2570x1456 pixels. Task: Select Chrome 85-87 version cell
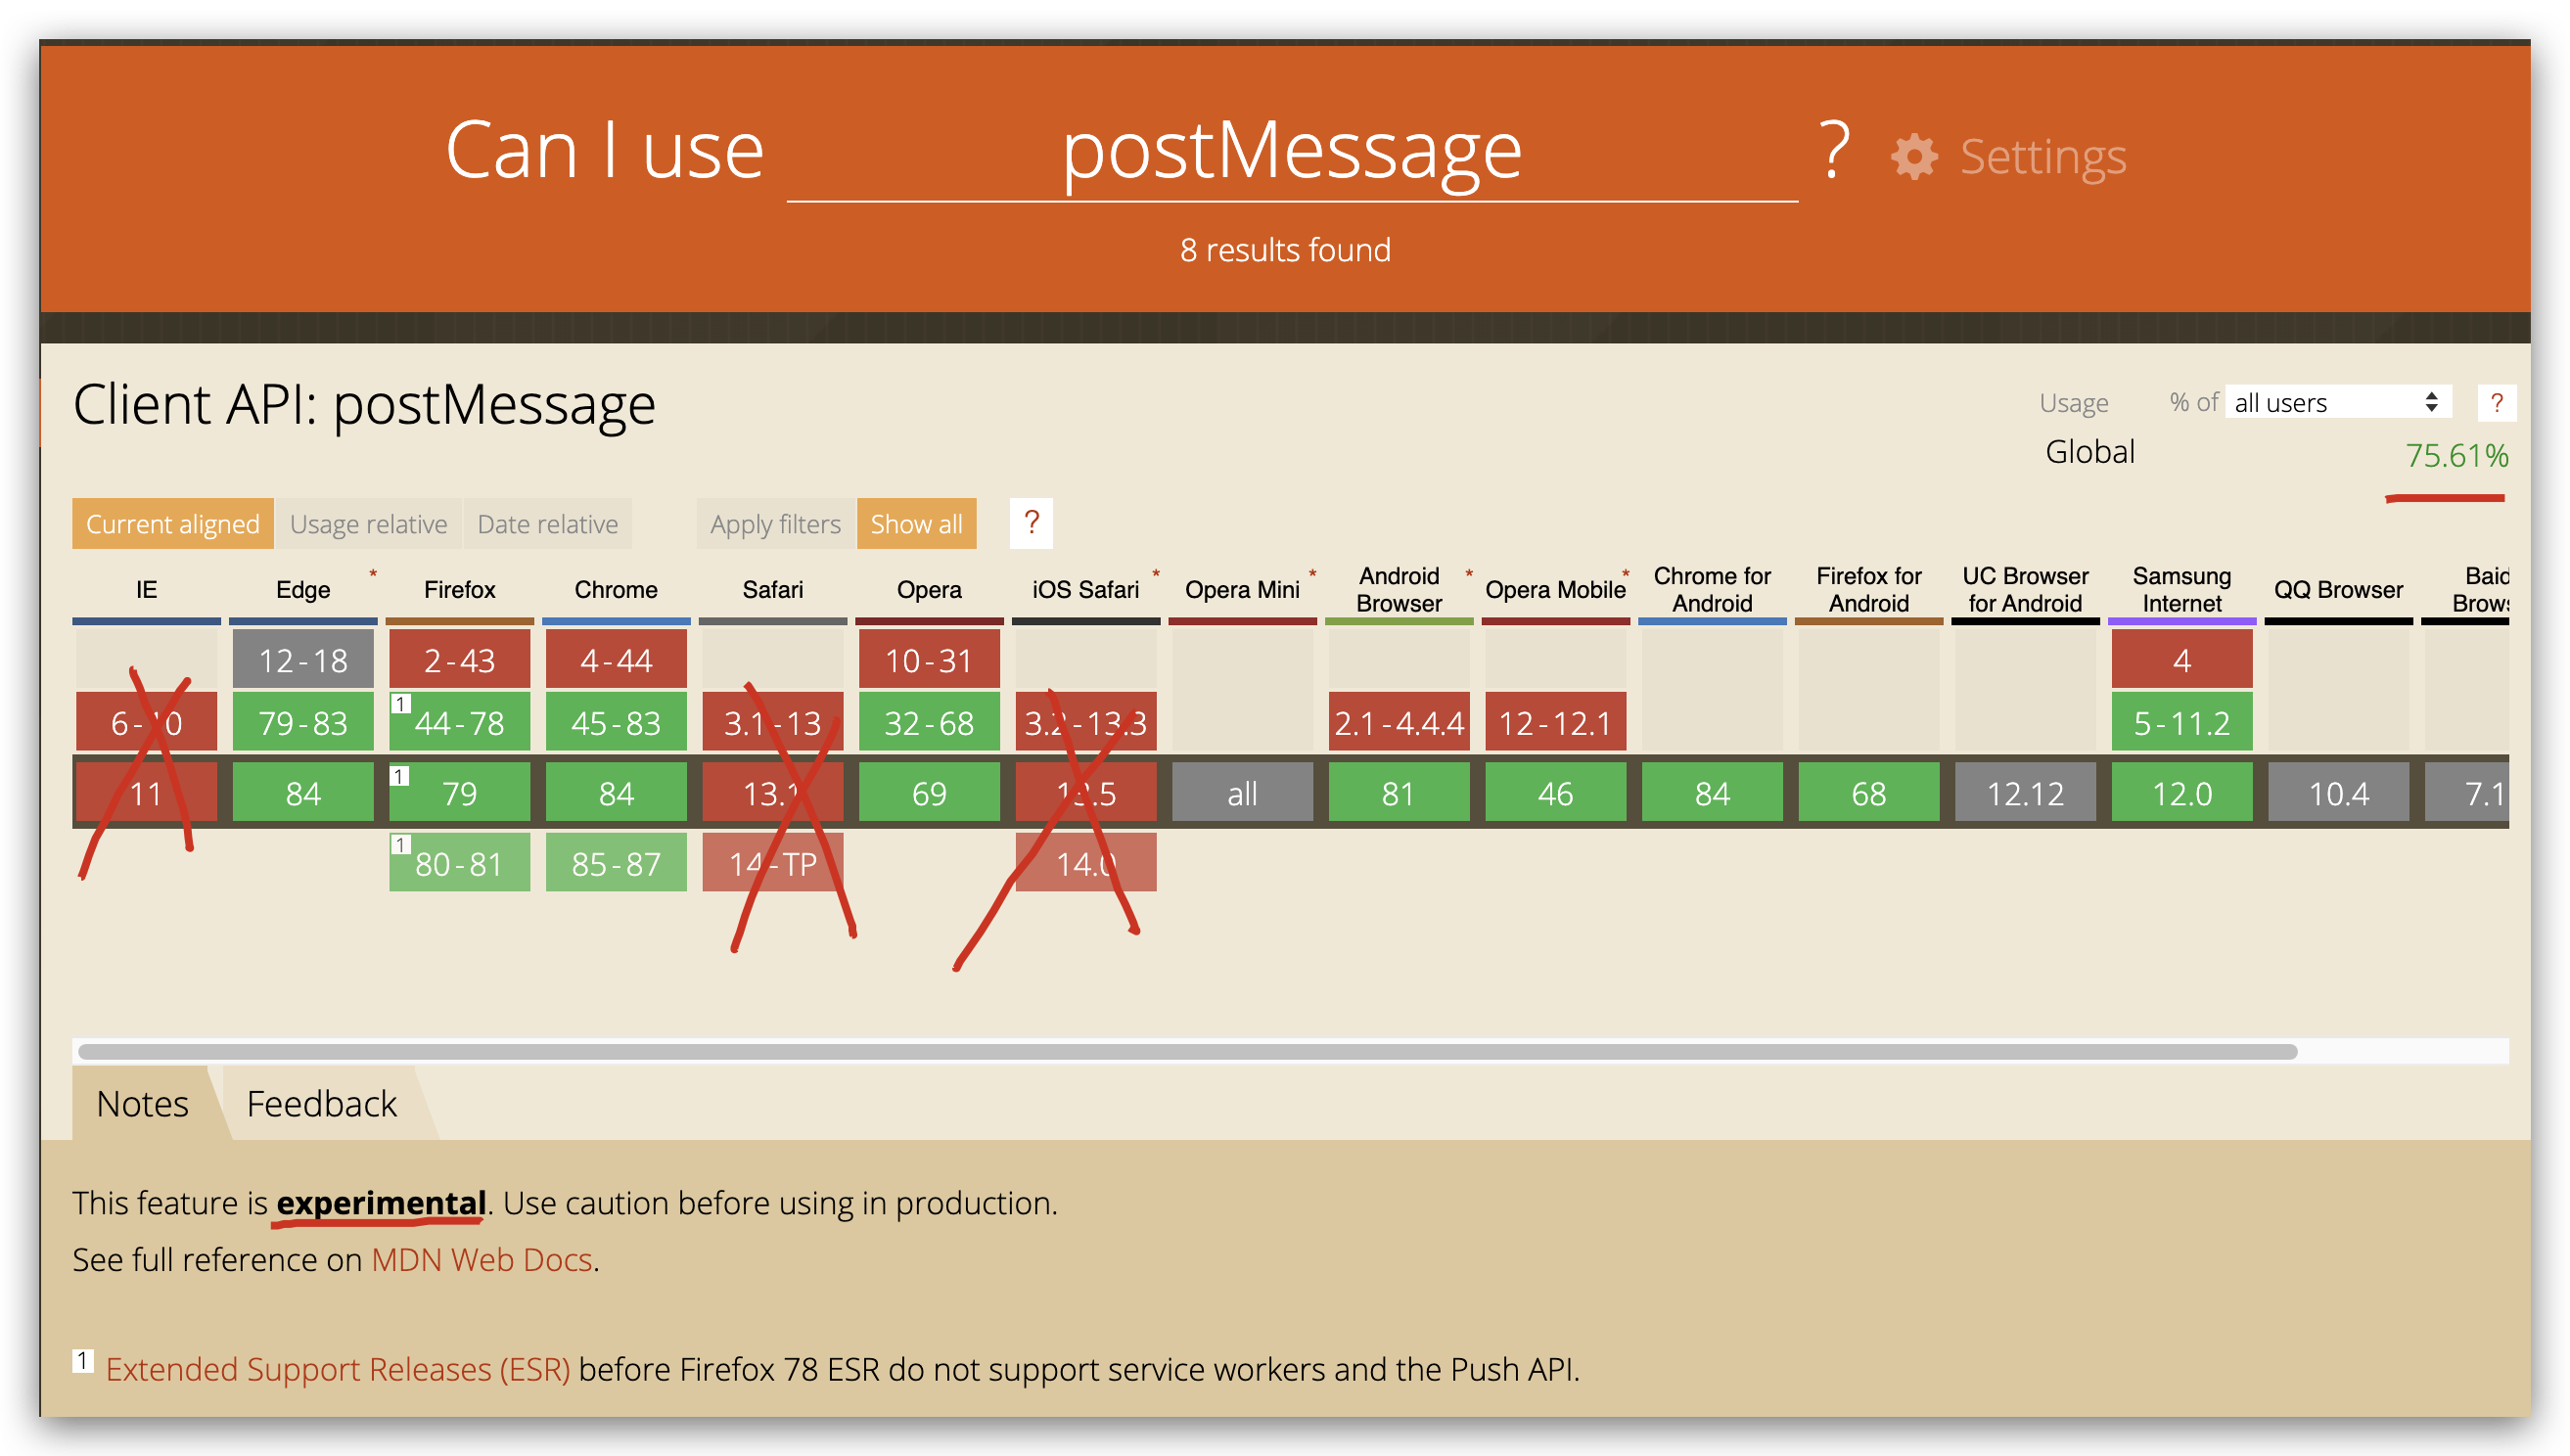[616, 863]
